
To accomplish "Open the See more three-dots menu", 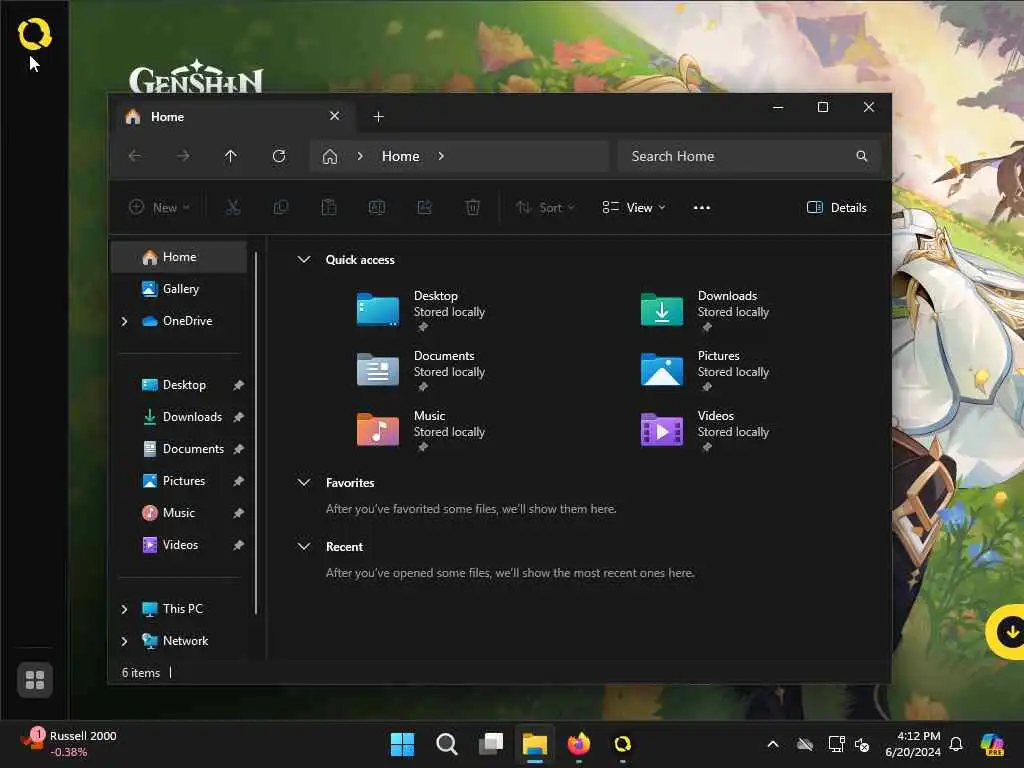I will pos(701,208).
